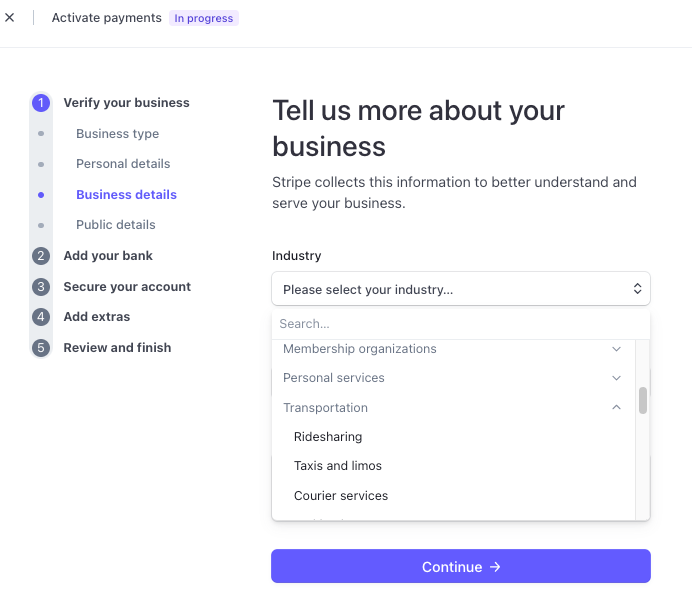The height and width of the screenshot is (608, 692).
Task: Click the step 5 number icon
Action: 41,348
